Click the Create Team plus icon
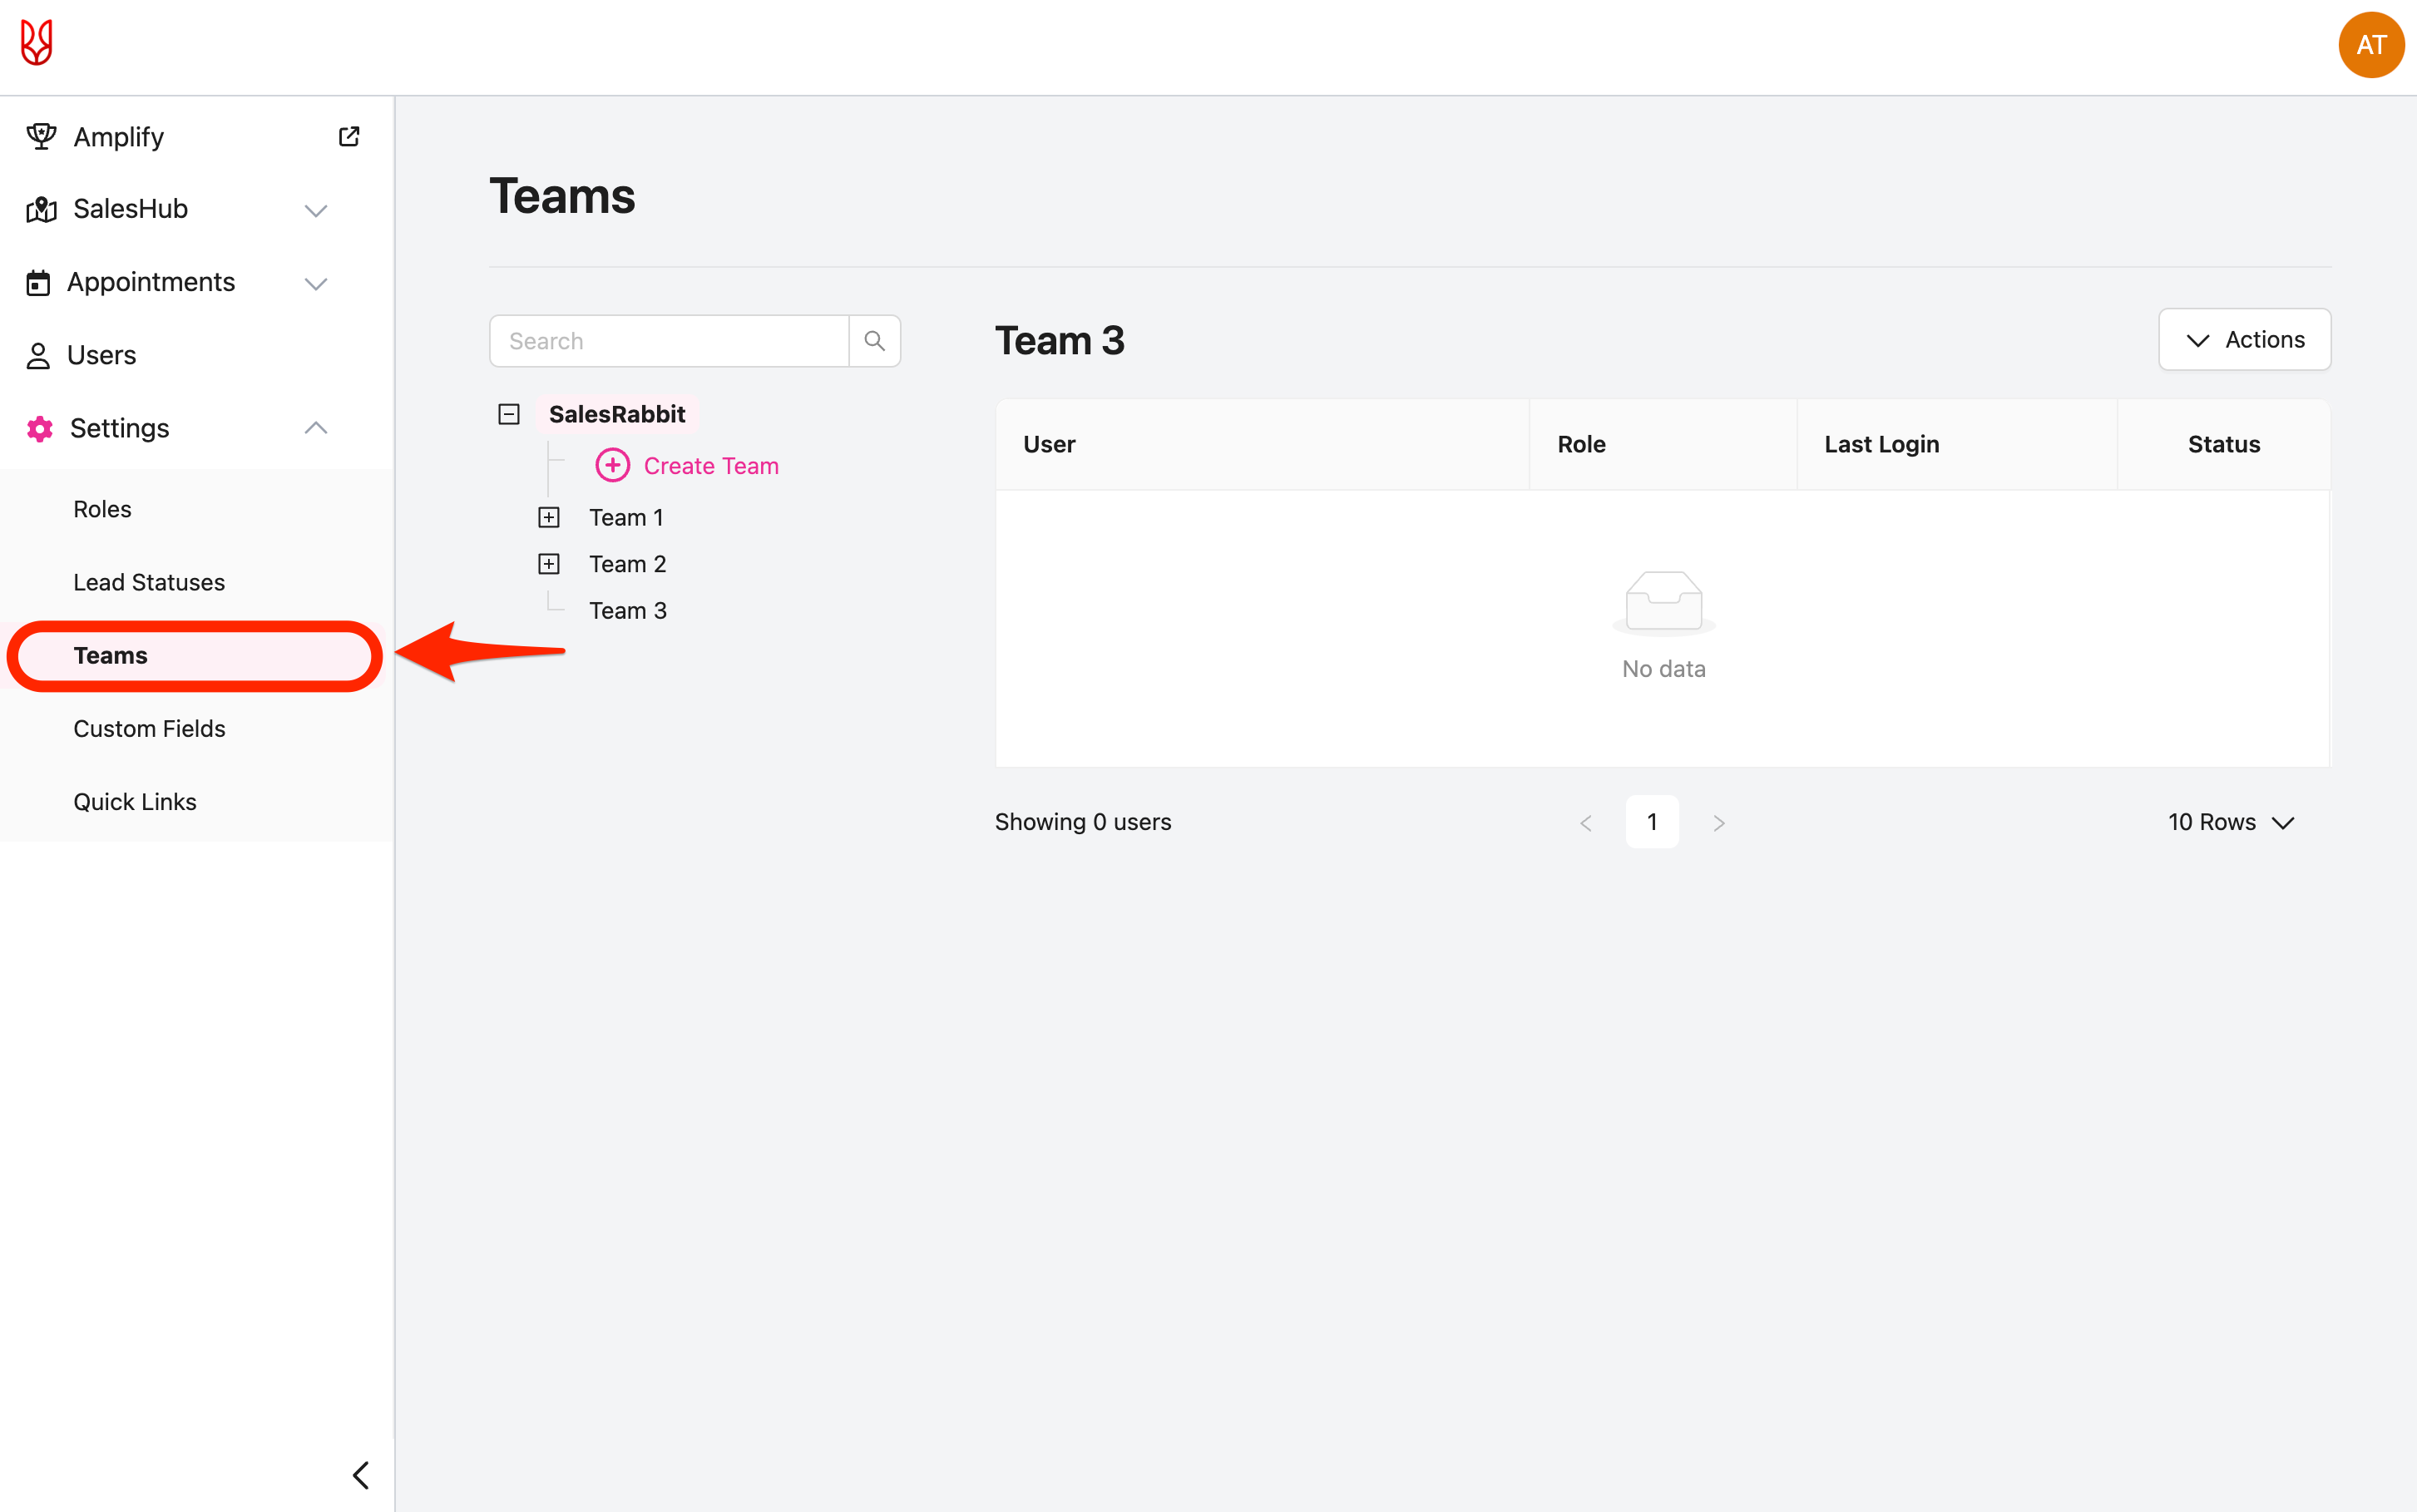The height and width of the screenshot is (1512, 2417). [612, 465]
